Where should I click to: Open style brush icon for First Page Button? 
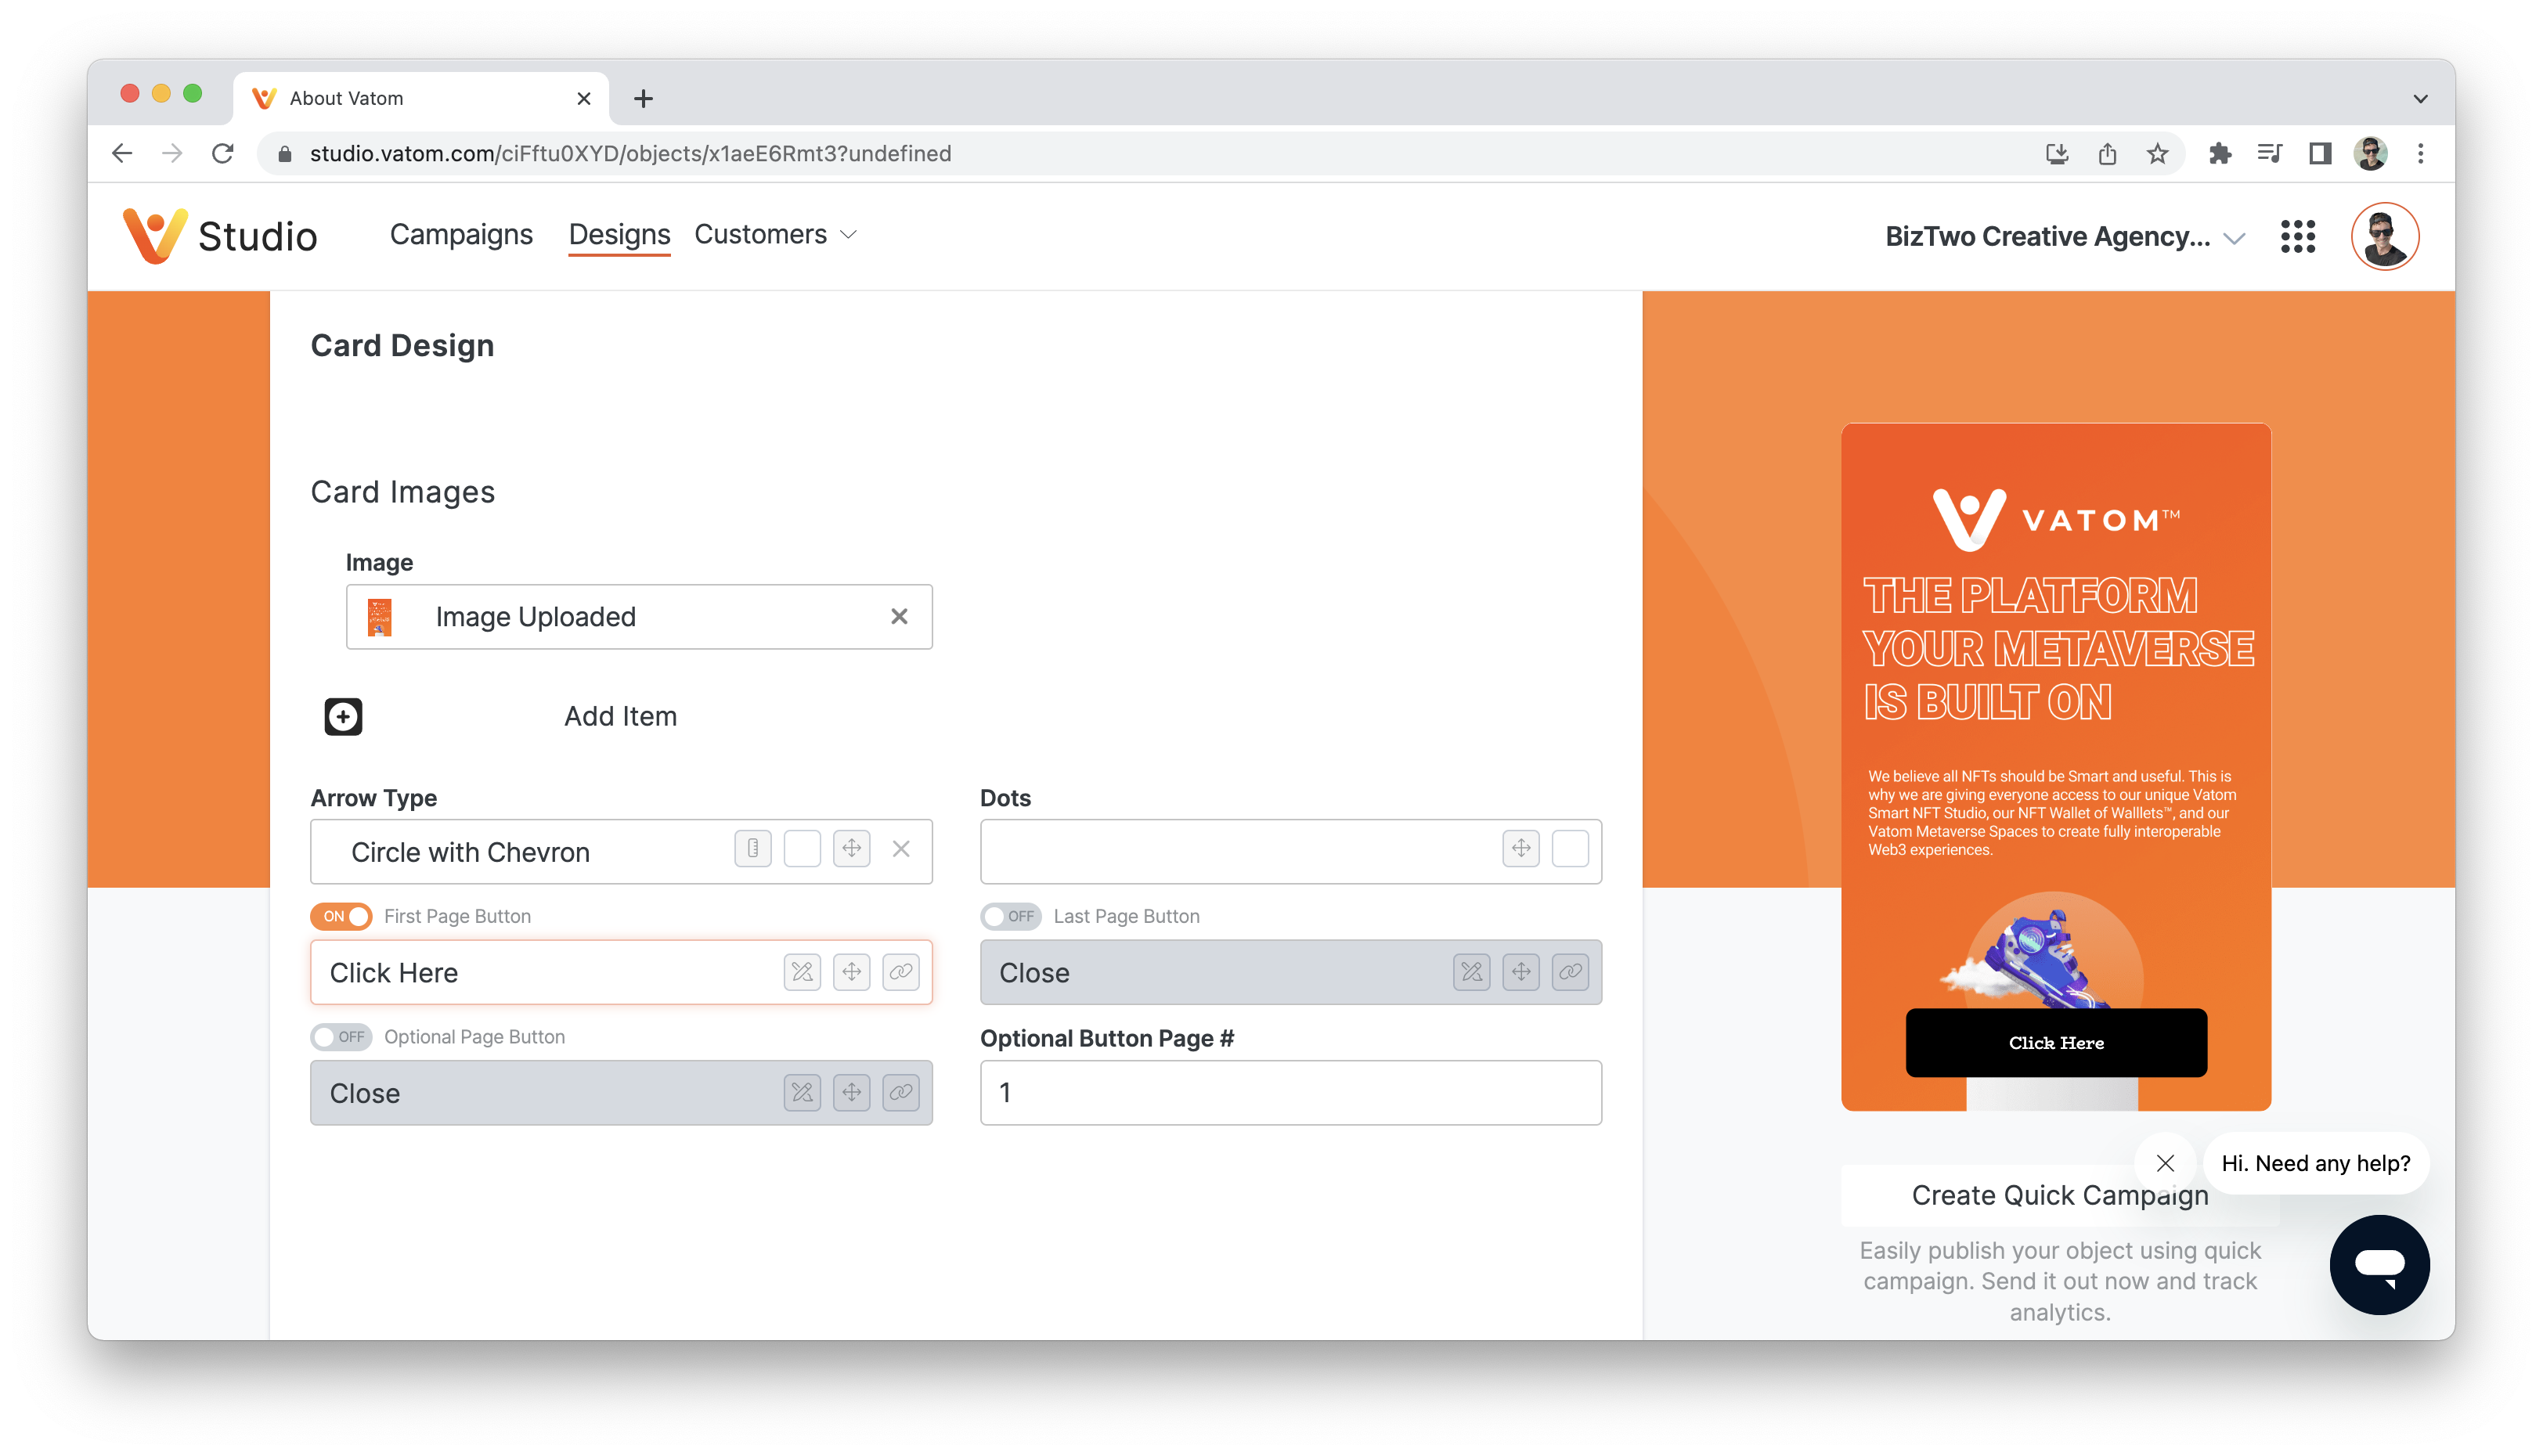tap(802, 972)
